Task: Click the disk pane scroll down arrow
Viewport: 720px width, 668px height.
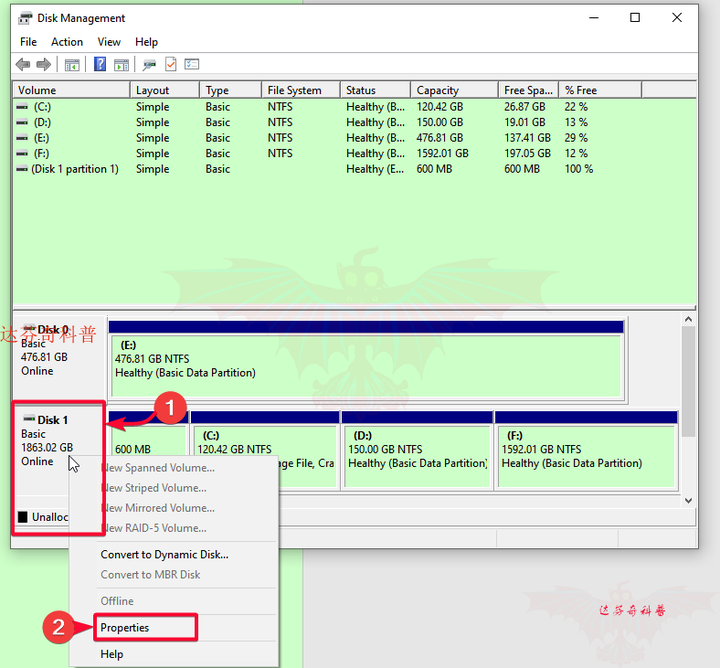Action: pyautogui.click(x=688, y=500)
